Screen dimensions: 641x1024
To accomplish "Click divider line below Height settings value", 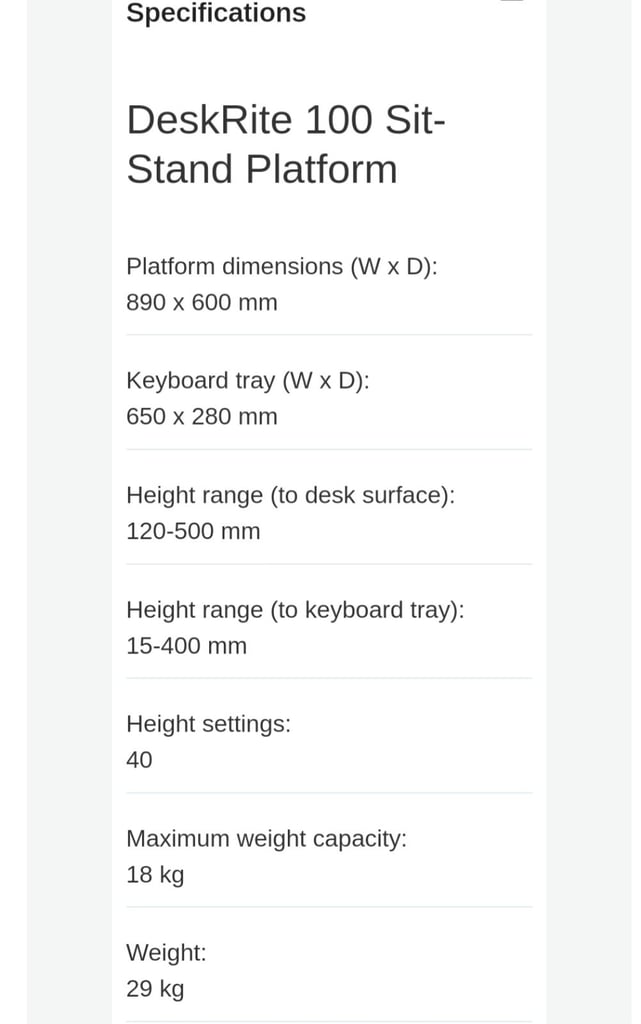I will point(329,793).
